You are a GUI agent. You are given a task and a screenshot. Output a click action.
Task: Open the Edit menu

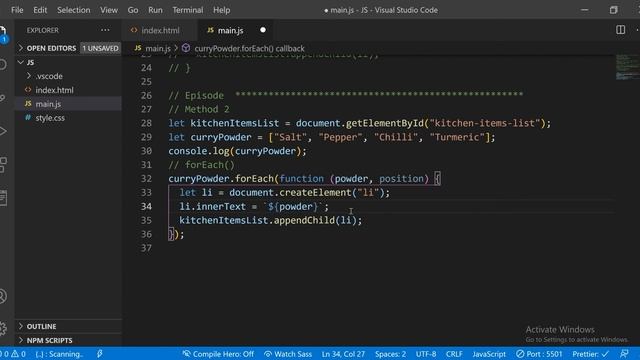pyautogui.click(x=40, y=10)
